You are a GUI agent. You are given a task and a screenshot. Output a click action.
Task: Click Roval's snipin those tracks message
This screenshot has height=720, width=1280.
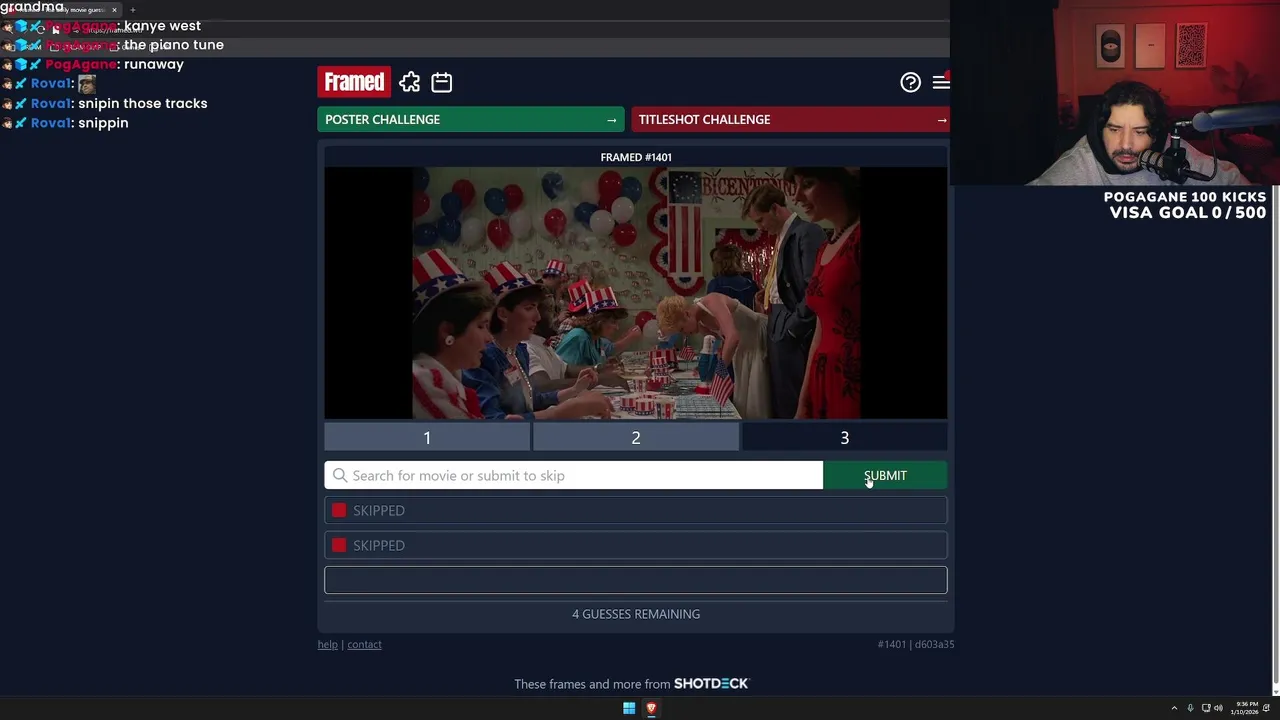click(x=106, y=103)
